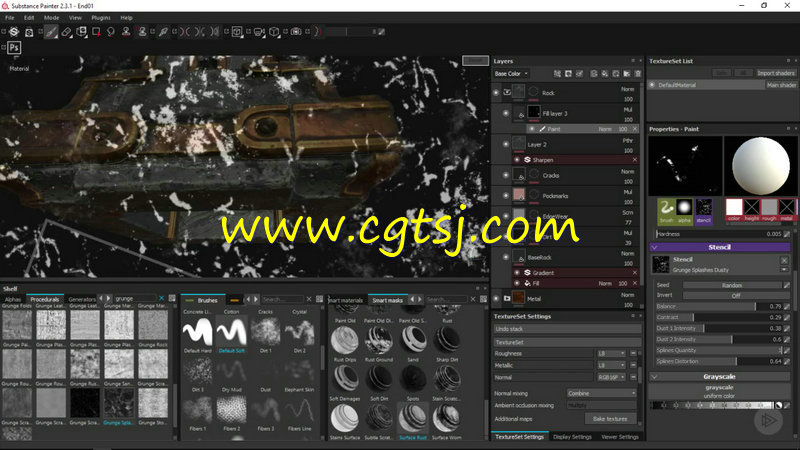Add a folder from Layers toolbar
Screen dimensions: 800x450
tap(627, 73)
